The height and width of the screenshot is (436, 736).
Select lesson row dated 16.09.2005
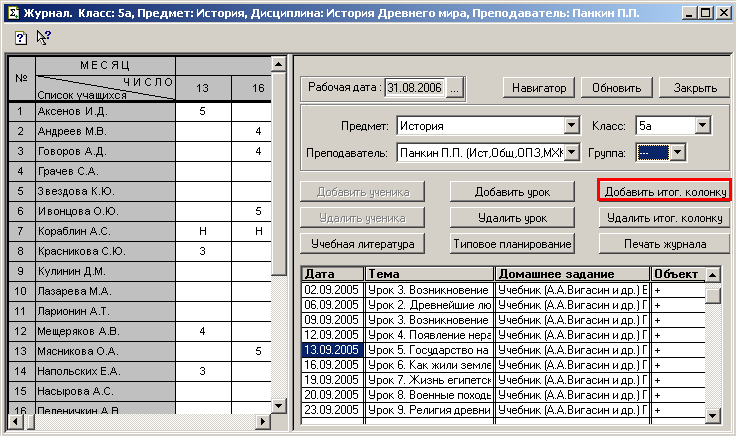click(332, 366)
